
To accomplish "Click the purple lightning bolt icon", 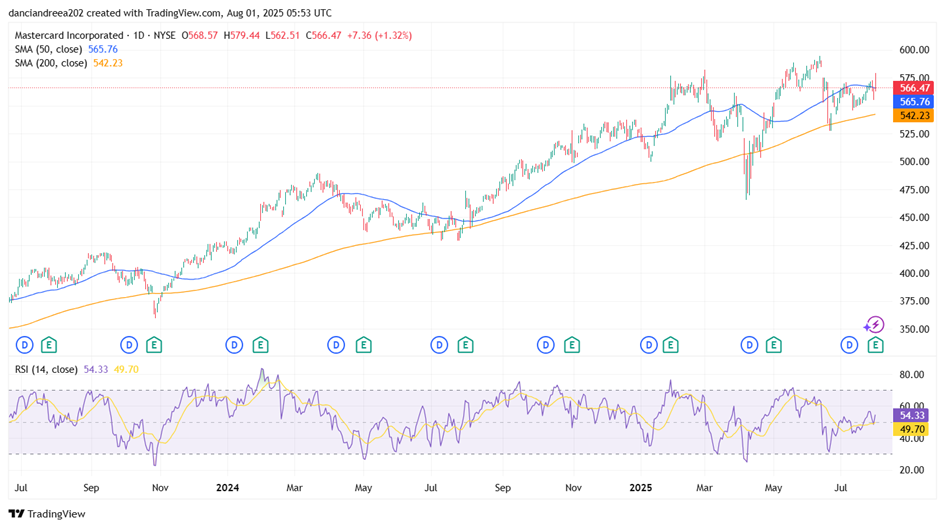I will 874,324.
